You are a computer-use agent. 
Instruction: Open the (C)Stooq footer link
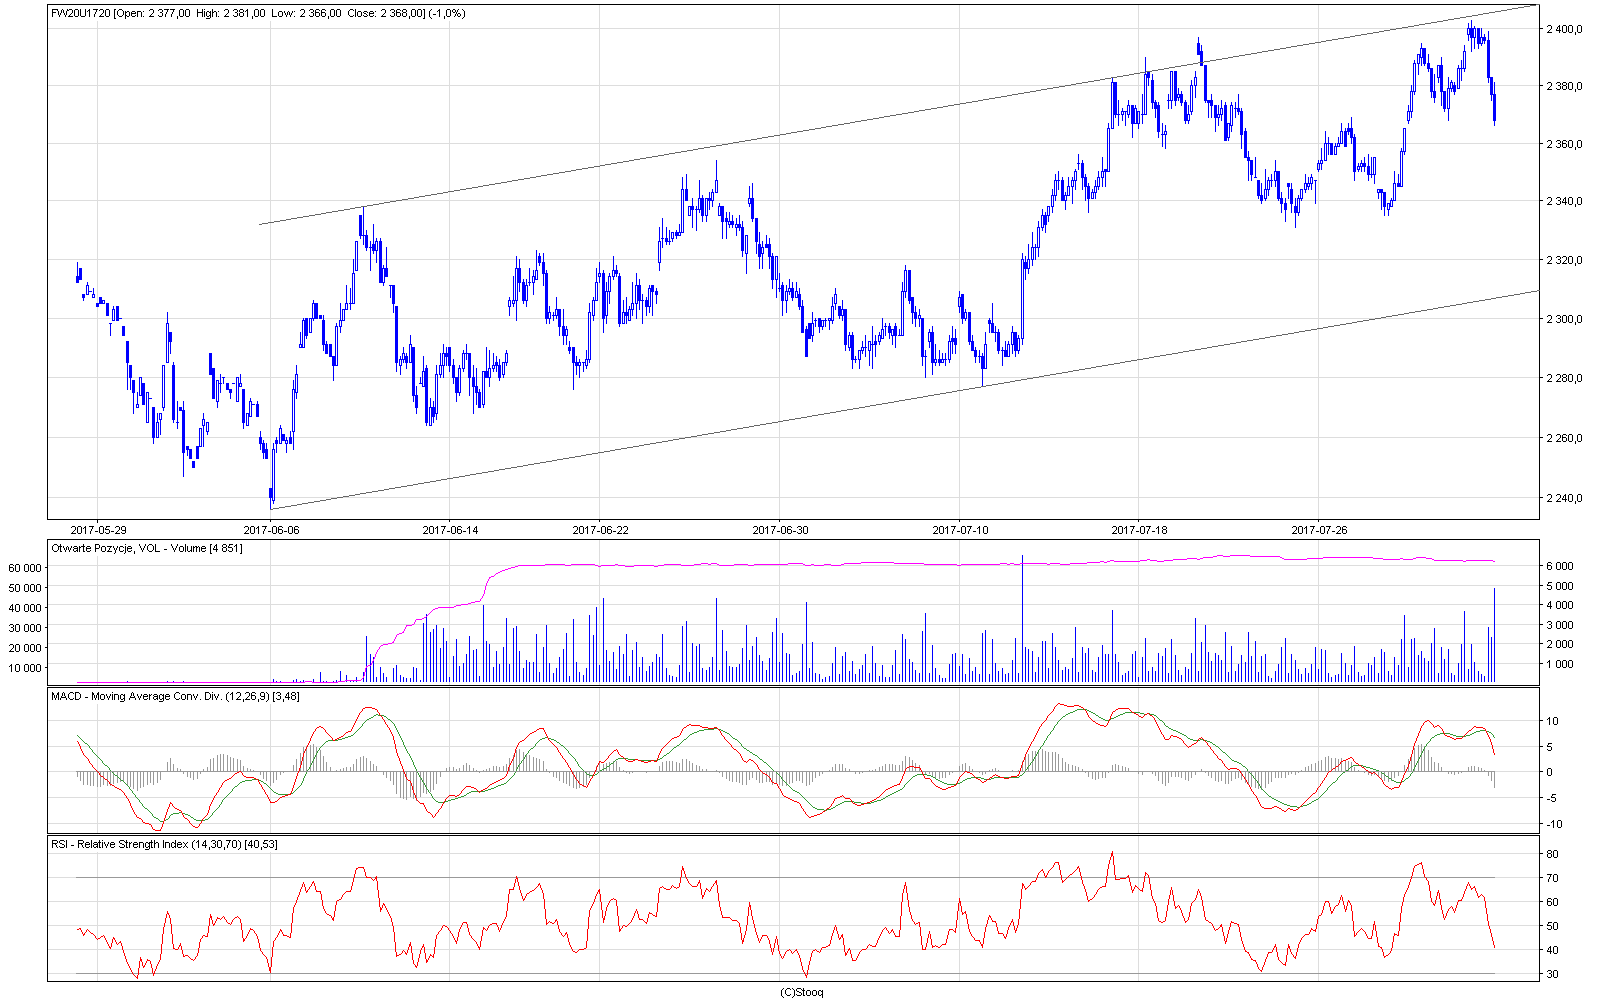[x=801, y=992]
